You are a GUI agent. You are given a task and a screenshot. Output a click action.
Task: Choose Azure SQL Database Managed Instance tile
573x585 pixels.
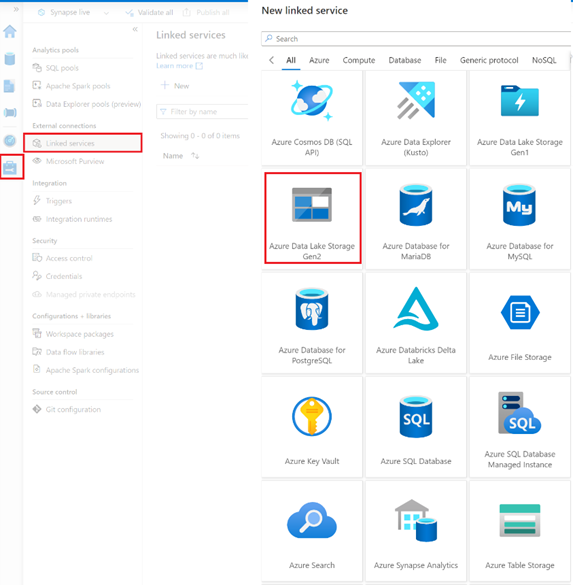(520, 427)
